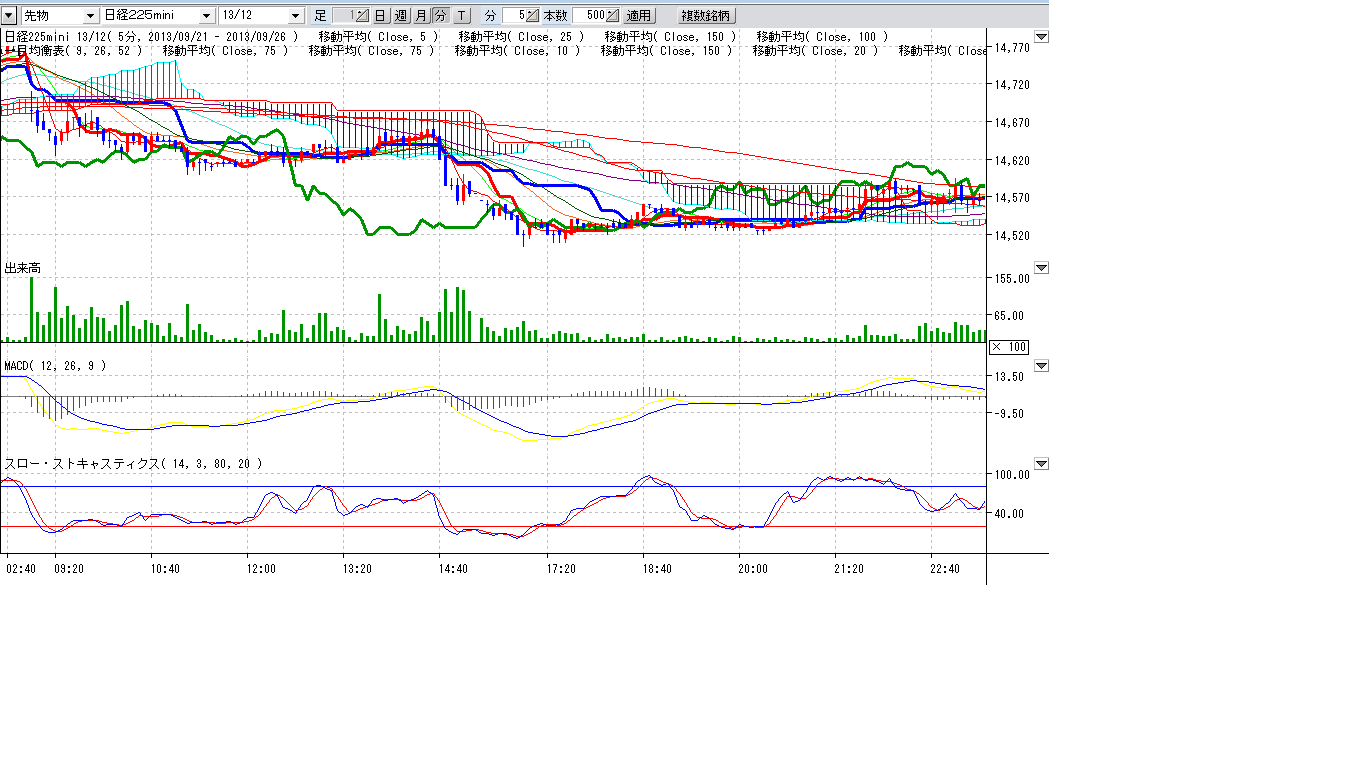Viewport: 1366px width, 768px height.
Task: Select the minute (分) timeframe button
Action: 440,16
